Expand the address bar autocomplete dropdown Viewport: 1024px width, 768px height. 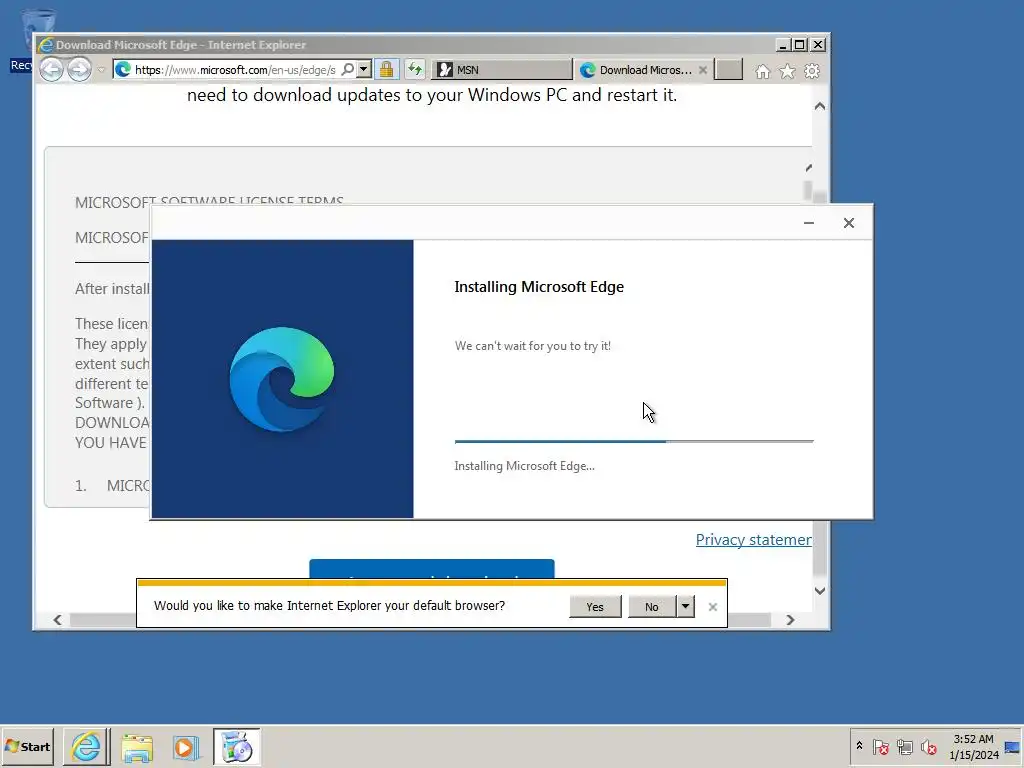tap(364, 69)
